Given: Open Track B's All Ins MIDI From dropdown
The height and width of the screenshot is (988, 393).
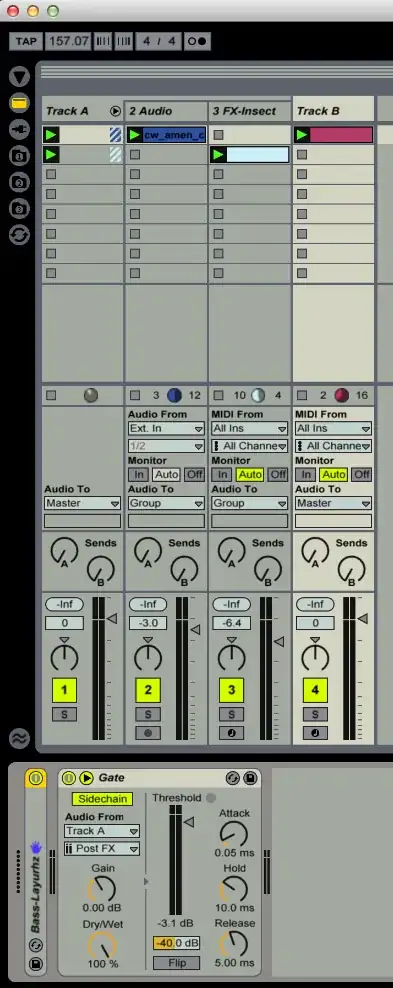Looking at the screenshot, I should coord(333,428).
